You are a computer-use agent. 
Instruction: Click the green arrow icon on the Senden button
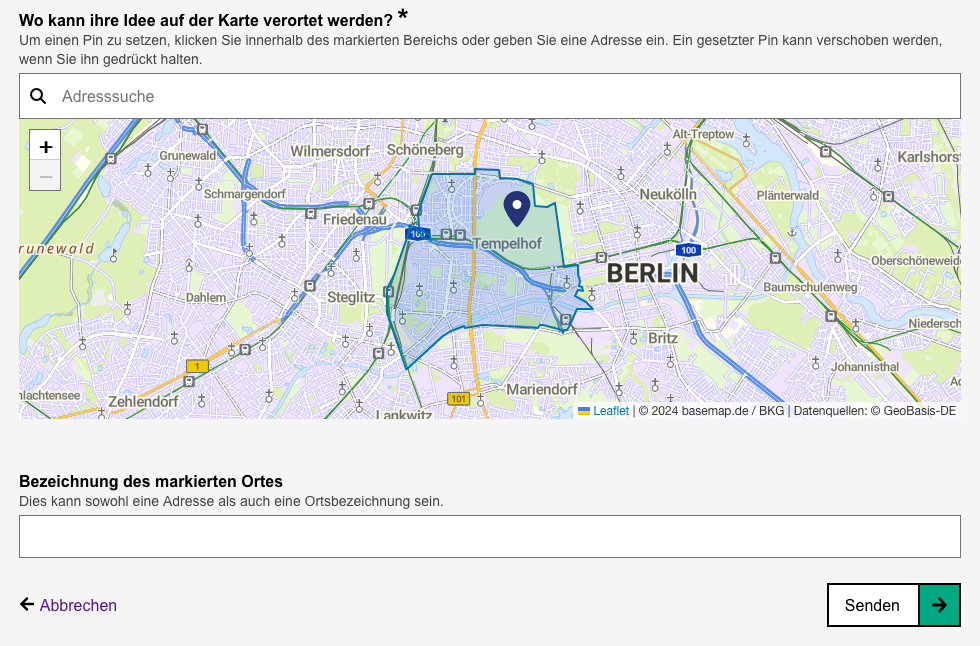[x=939, y=605]
